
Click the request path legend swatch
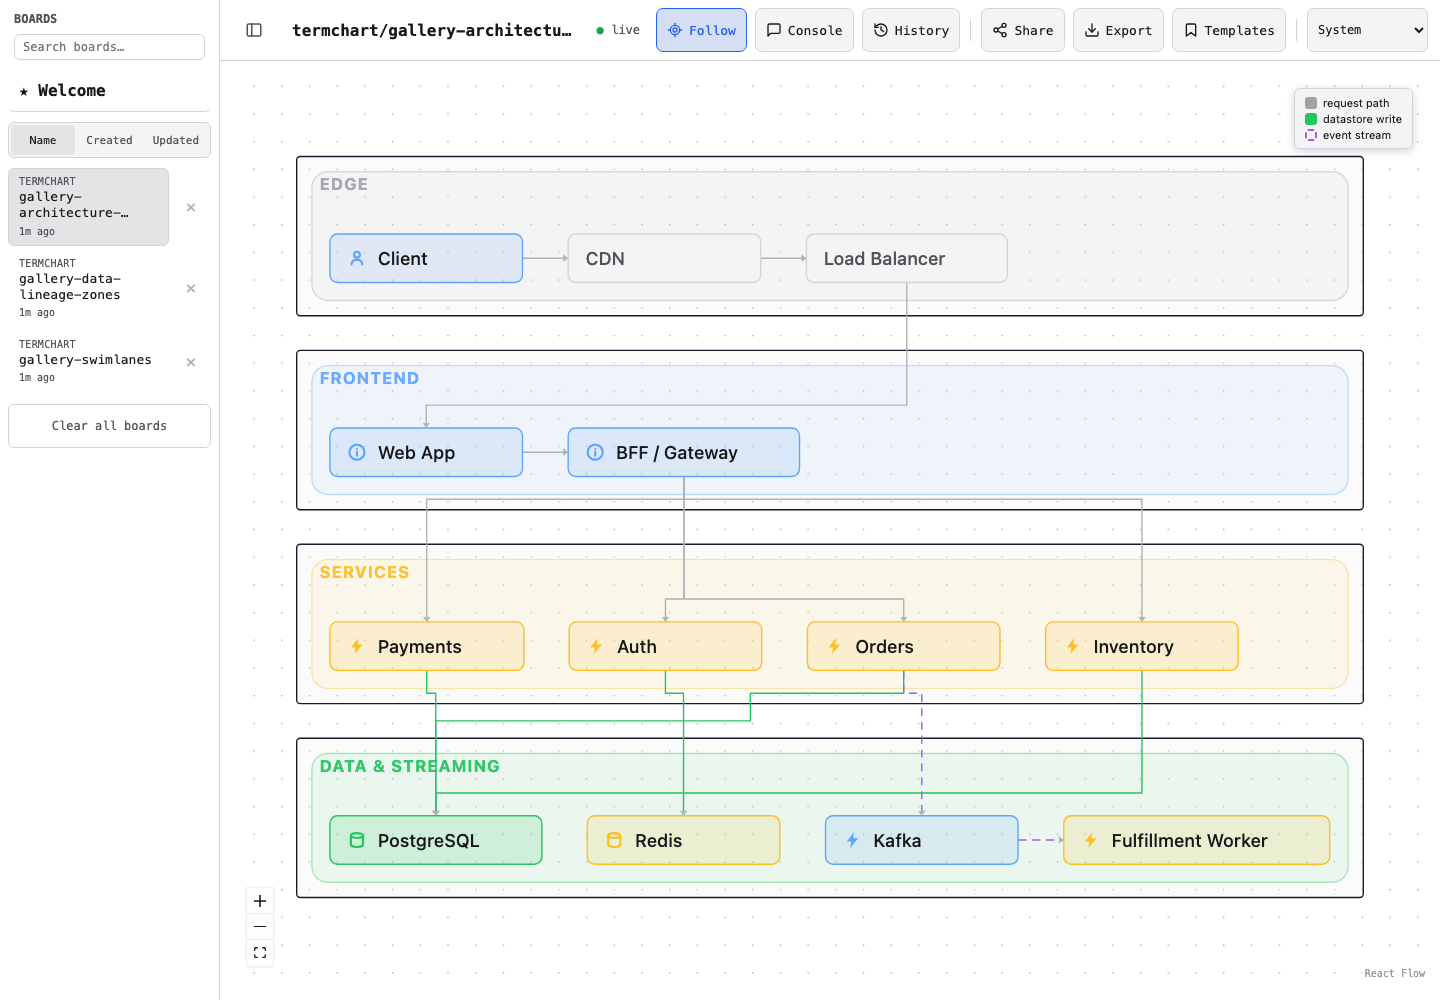pyautogui.click(x=1311, y=103)
